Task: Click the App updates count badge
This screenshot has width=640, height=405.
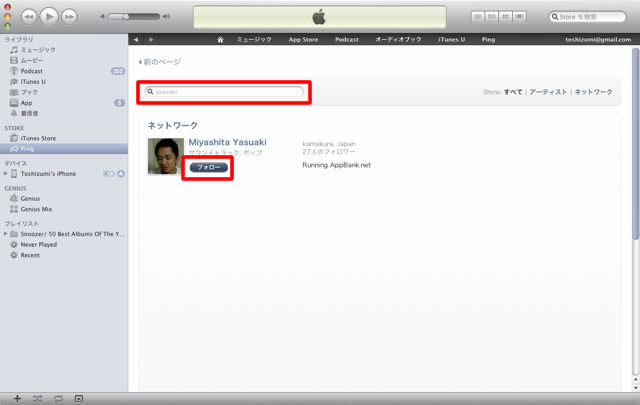Action: click(119, 103)
